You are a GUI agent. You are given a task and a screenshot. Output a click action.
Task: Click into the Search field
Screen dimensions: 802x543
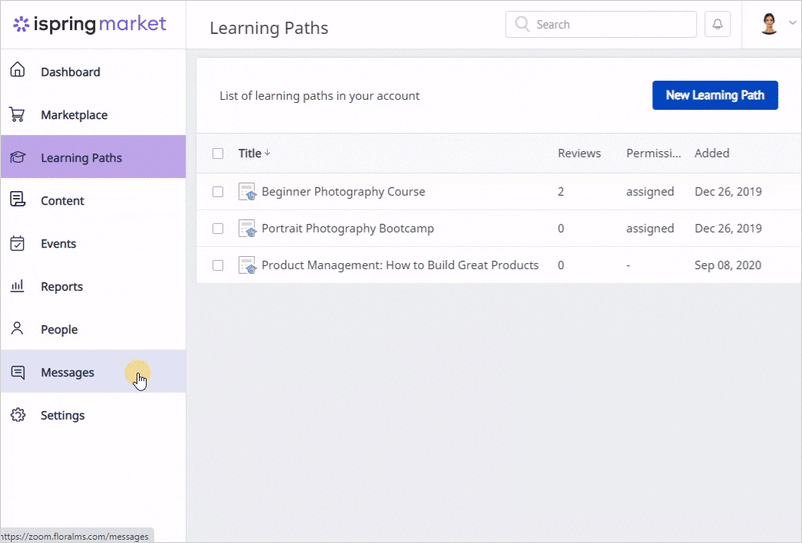tap(601, 24)
